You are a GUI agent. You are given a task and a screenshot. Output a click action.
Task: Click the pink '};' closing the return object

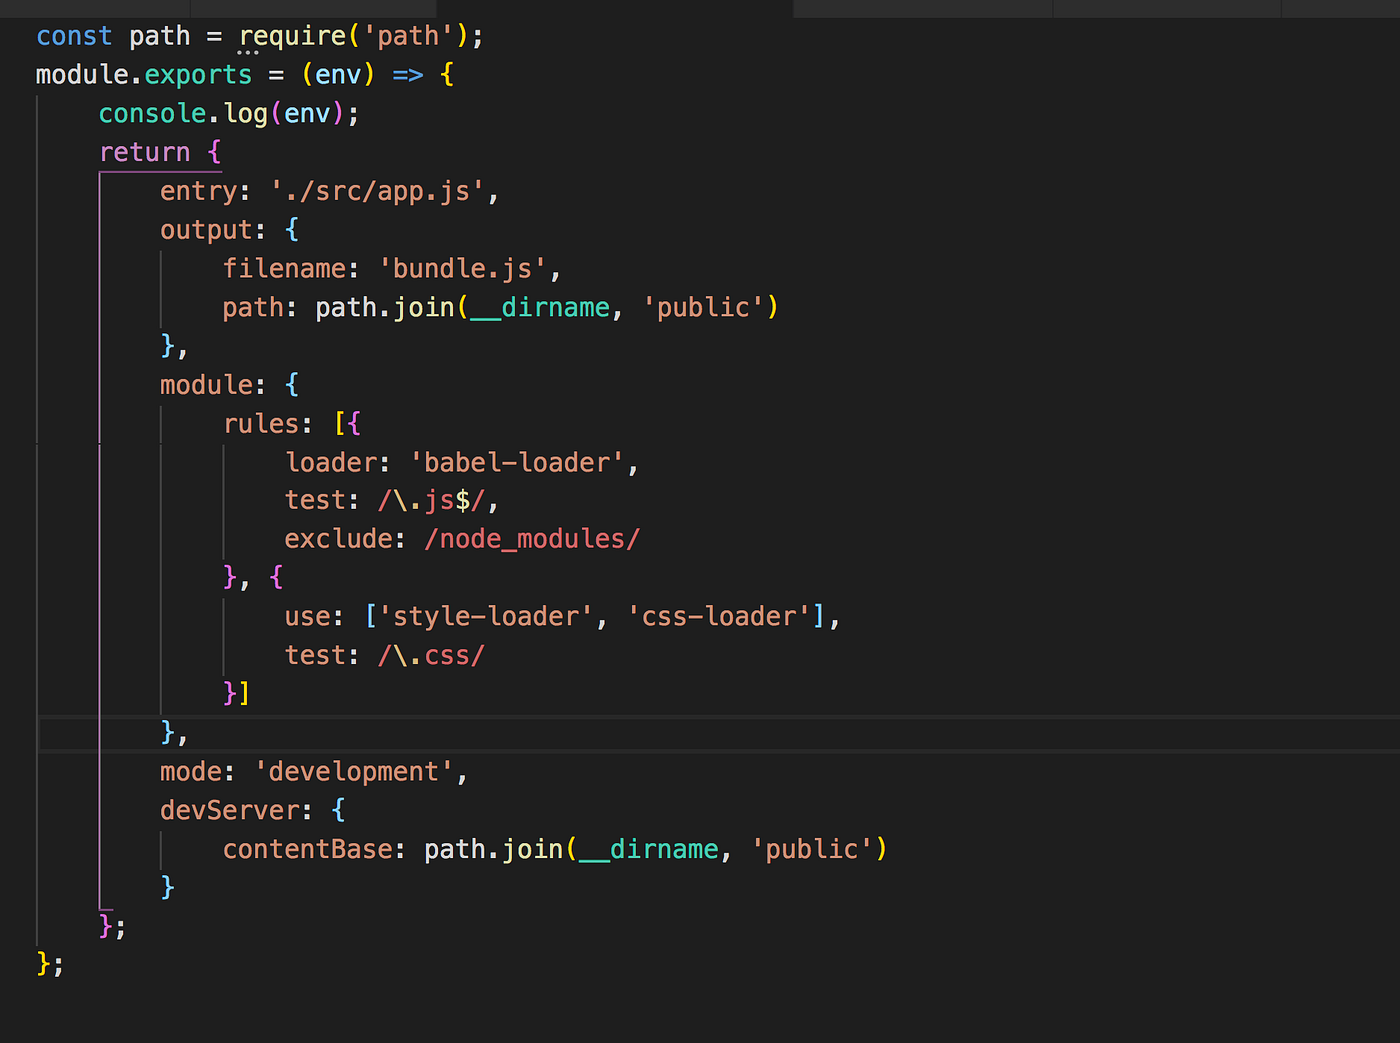click(x=112, y=926)
